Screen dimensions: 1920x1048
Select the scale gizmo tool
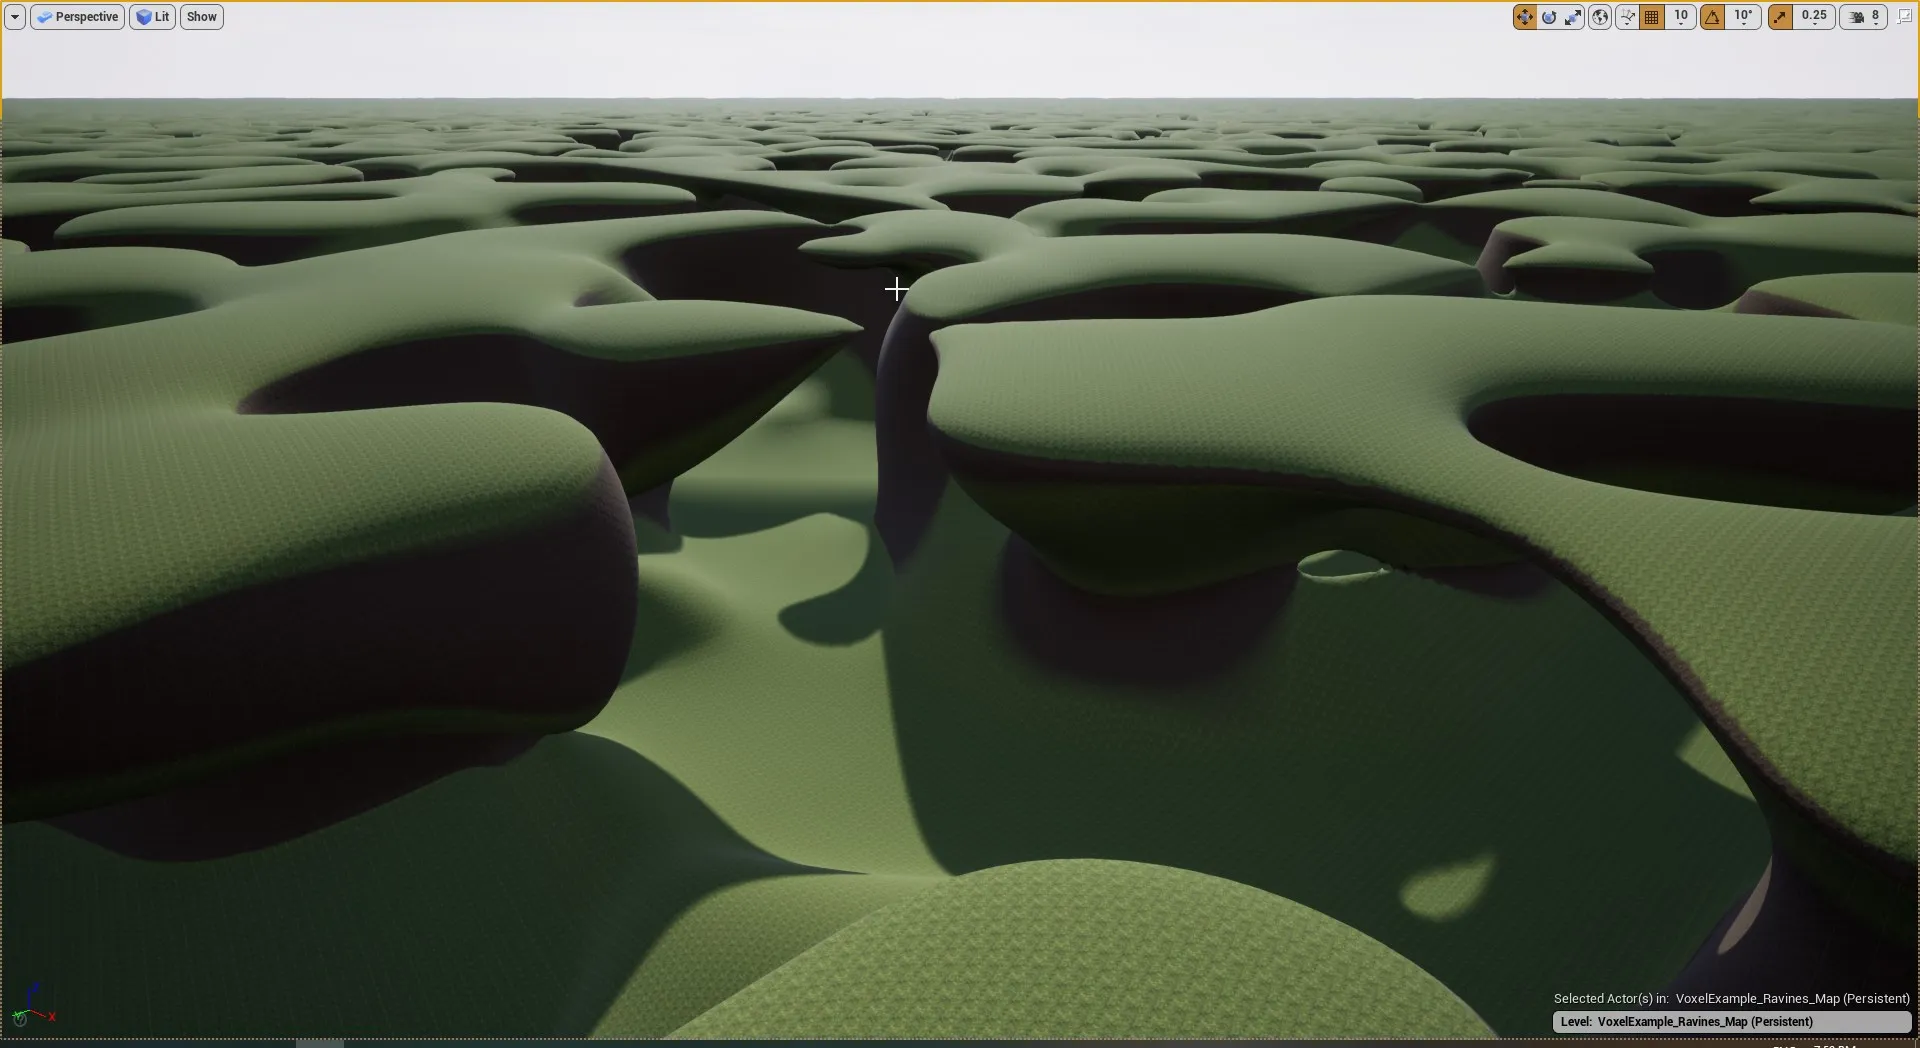click(x=1574, y=17)
